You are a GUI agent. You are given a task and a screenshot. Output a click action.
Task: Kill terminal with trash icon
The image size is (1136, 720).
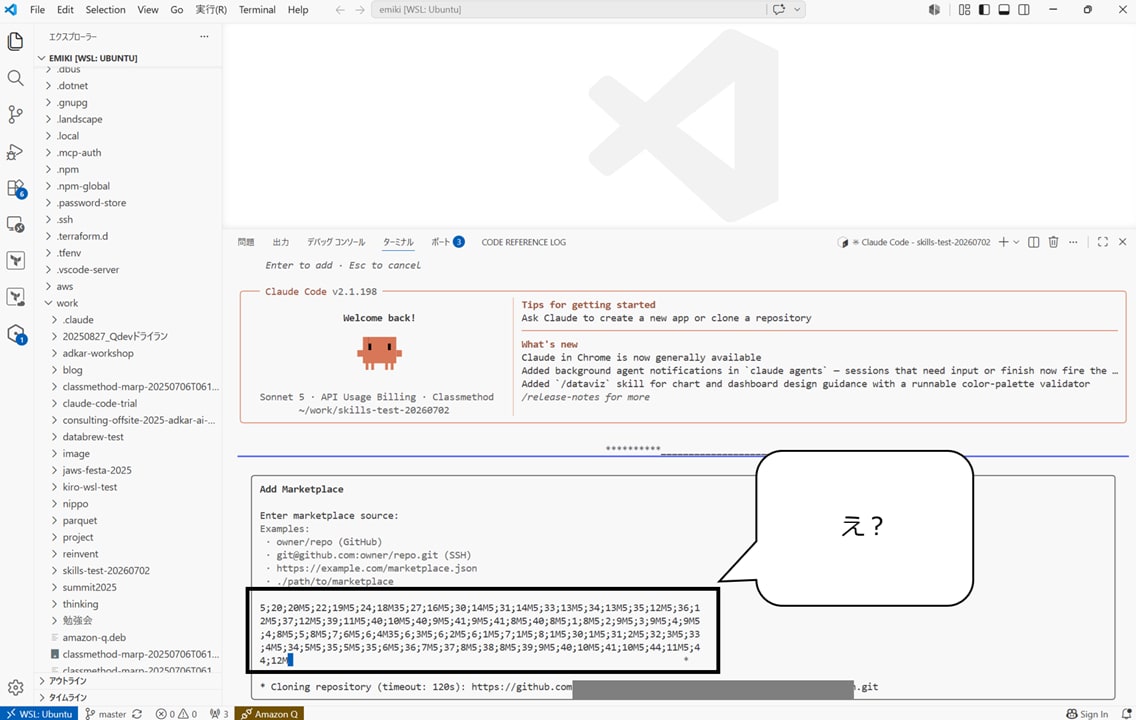(1053, 242)
